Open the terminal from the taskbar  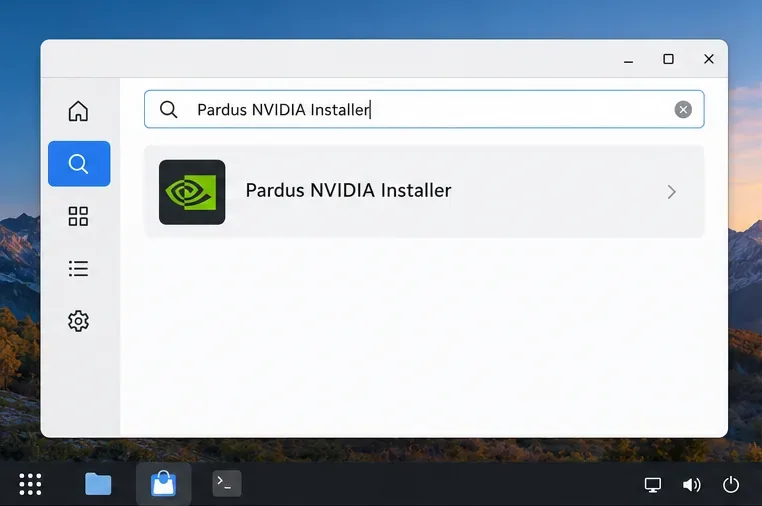(227, 484)
